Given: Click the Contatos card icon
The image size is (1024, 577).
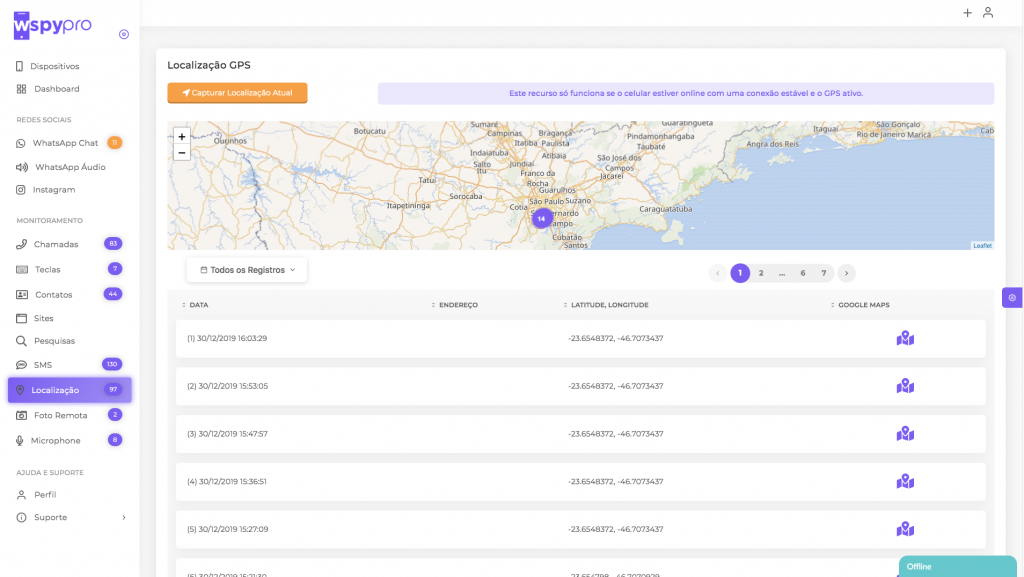Looking at the screenshot, I should coord(22,295).
